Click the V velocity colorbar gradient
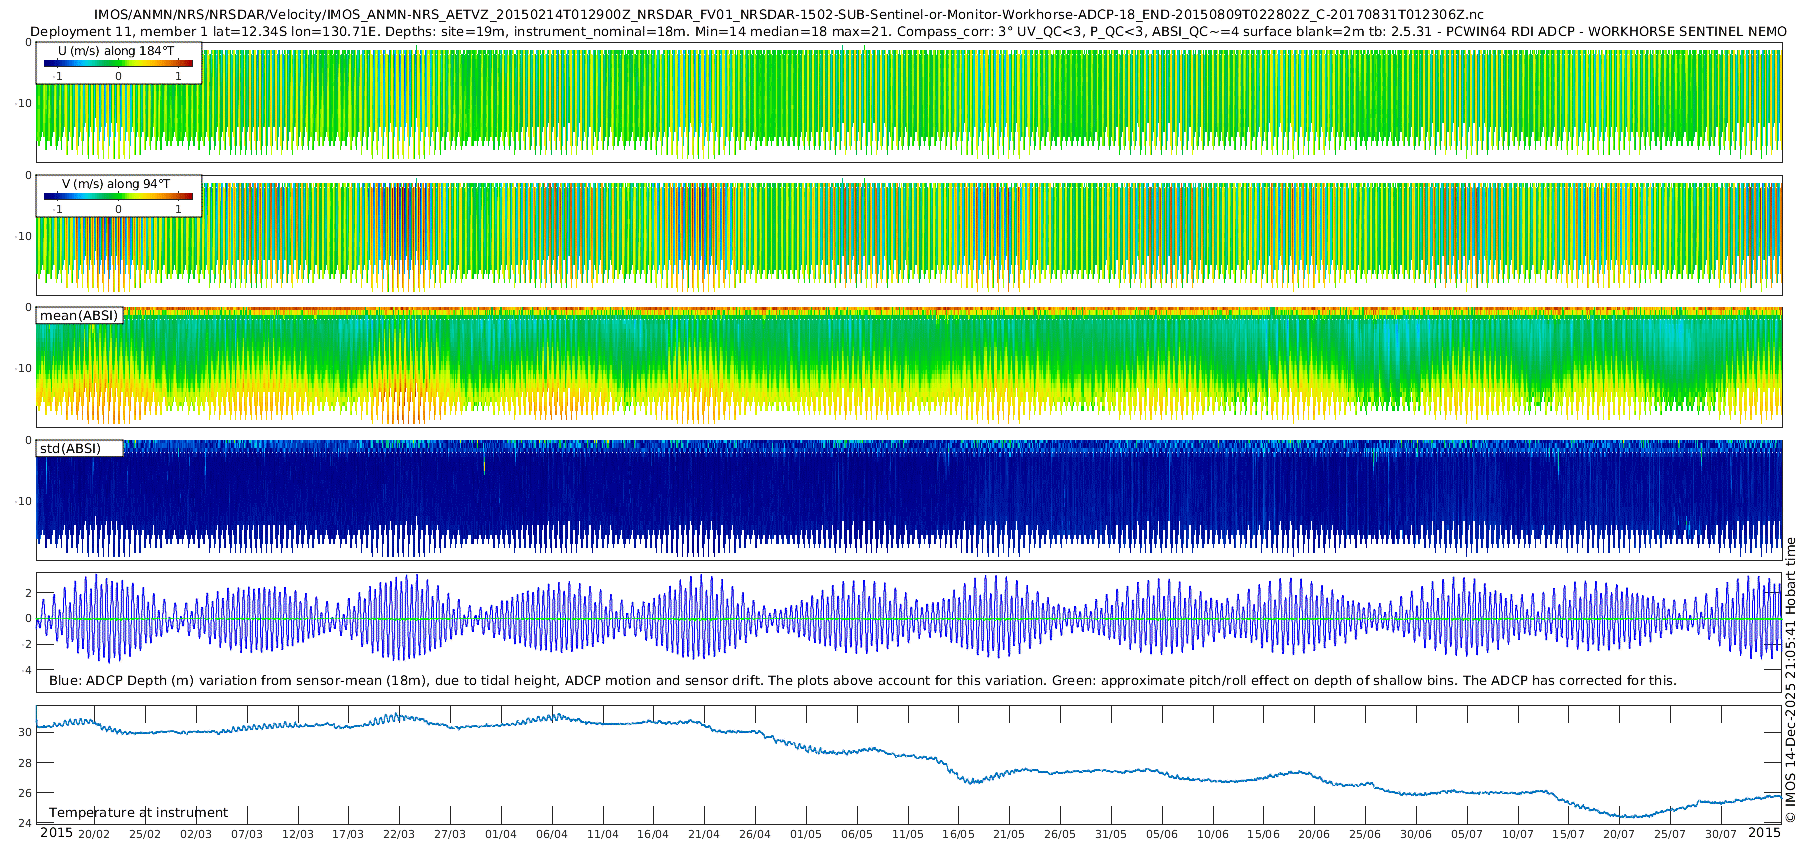Screen dimensions: 1800x850 tap(118, 197)
